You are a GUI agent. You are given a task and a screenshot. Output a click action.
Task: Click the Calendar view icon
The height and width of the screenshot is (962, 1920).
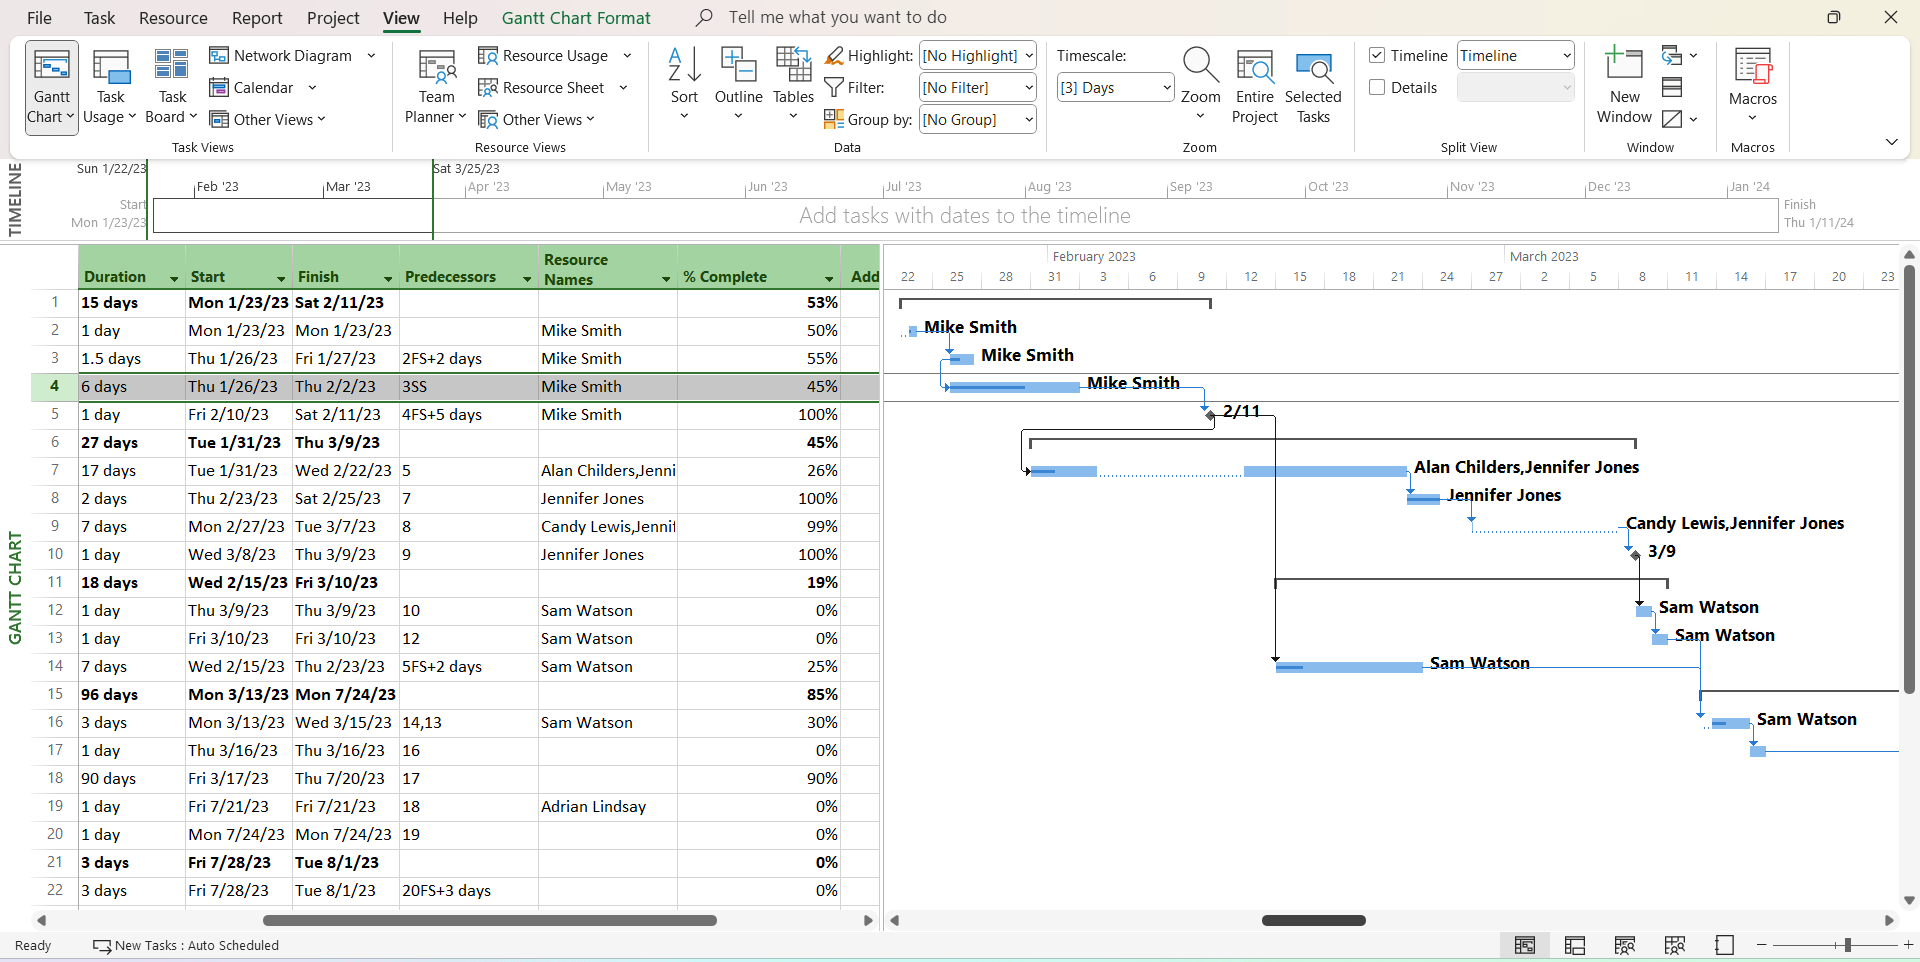[218, 87]
